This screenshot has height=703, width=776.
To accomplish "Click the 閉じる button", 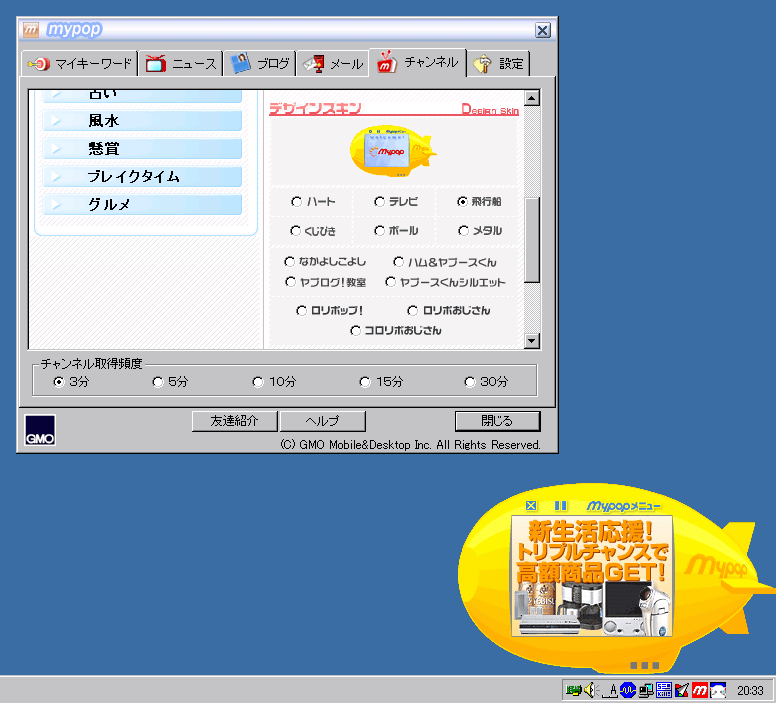I will point(497,421).
